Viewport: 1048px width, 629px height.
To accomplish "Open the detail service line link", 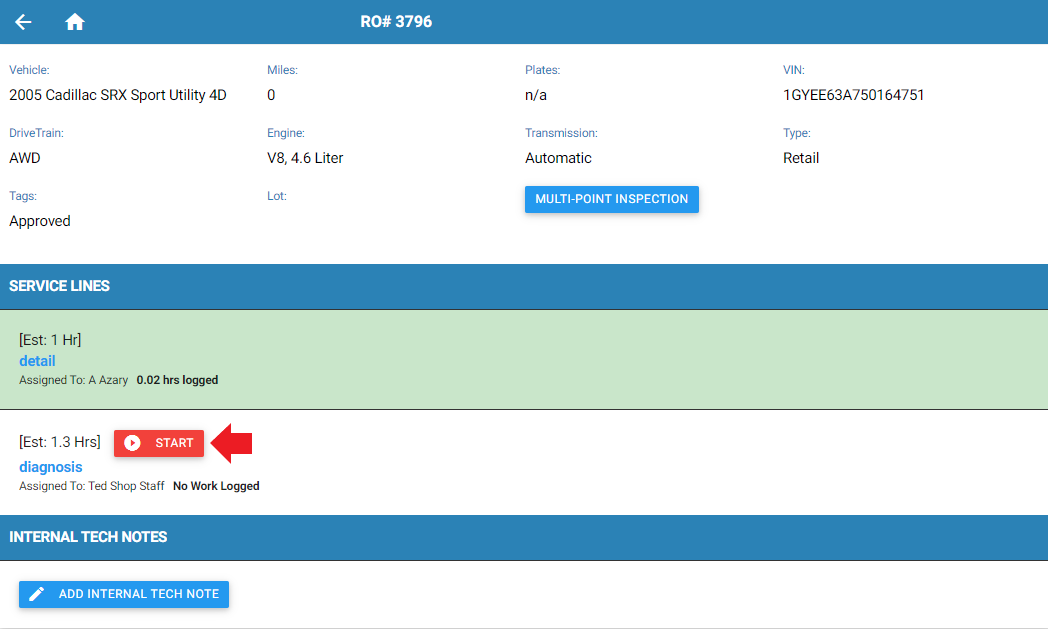I will pyautogui.click(x=37, y=361).
